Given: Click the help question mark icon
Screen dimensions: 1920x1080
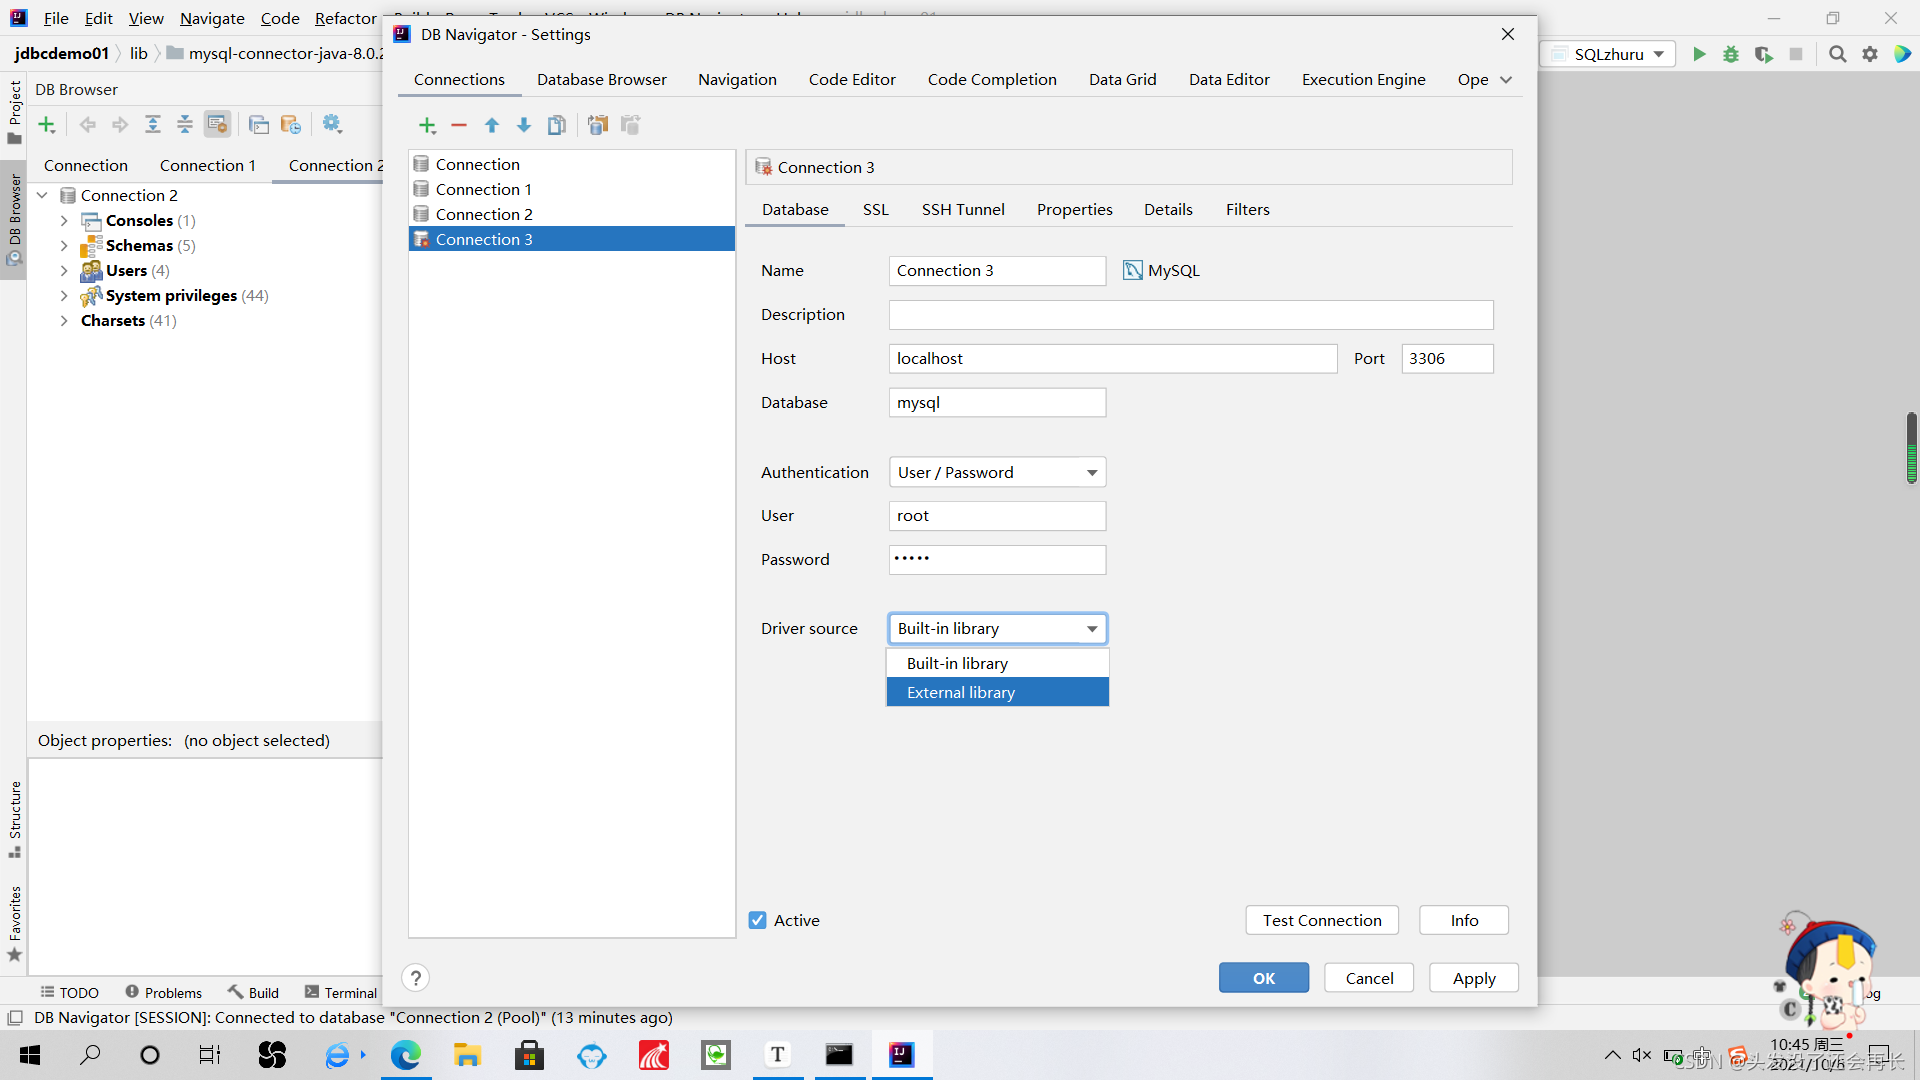Looking at the screenshot, I should 416,978.
